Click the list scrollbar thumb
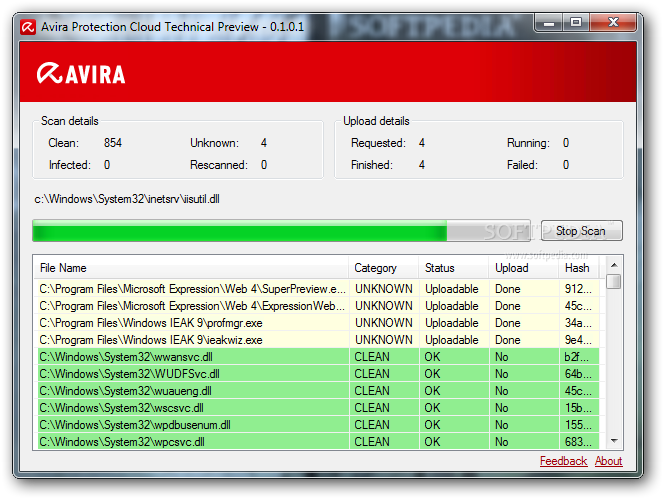Viewport: 664px width, 499px height. pyautogui.click(x=614, y=282)
